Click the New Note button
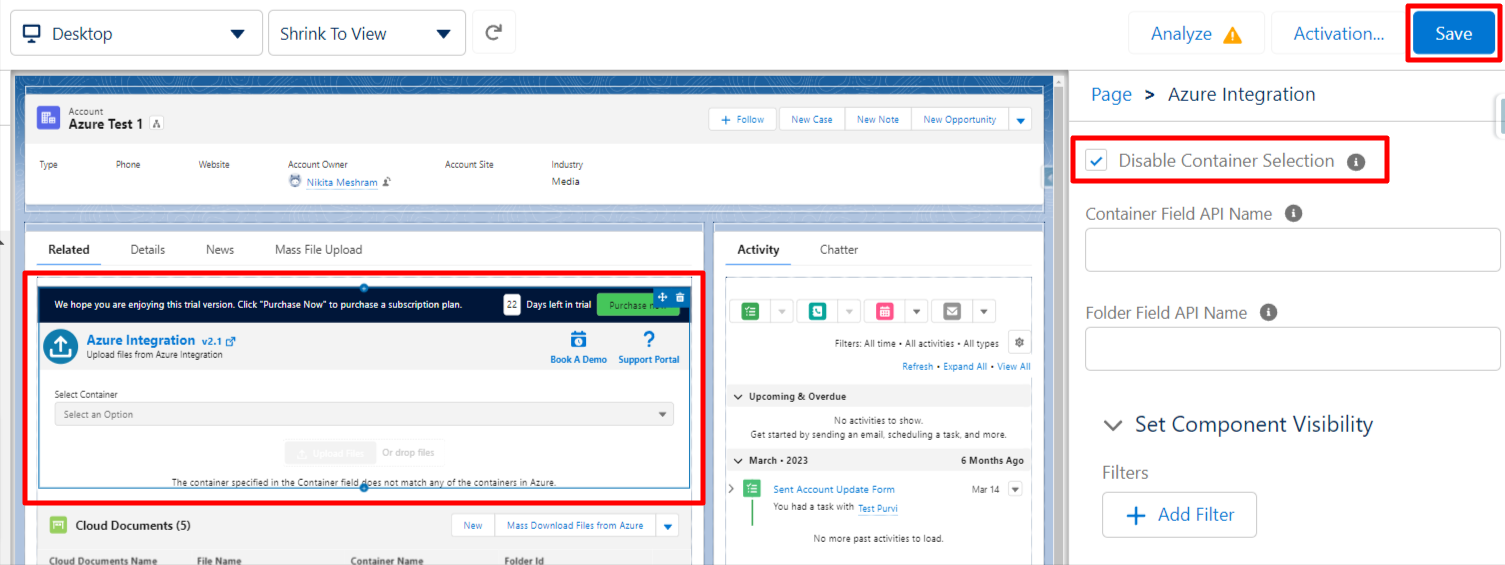The width and height of the screenshot is (1505, 565). (x=878, y=120)
